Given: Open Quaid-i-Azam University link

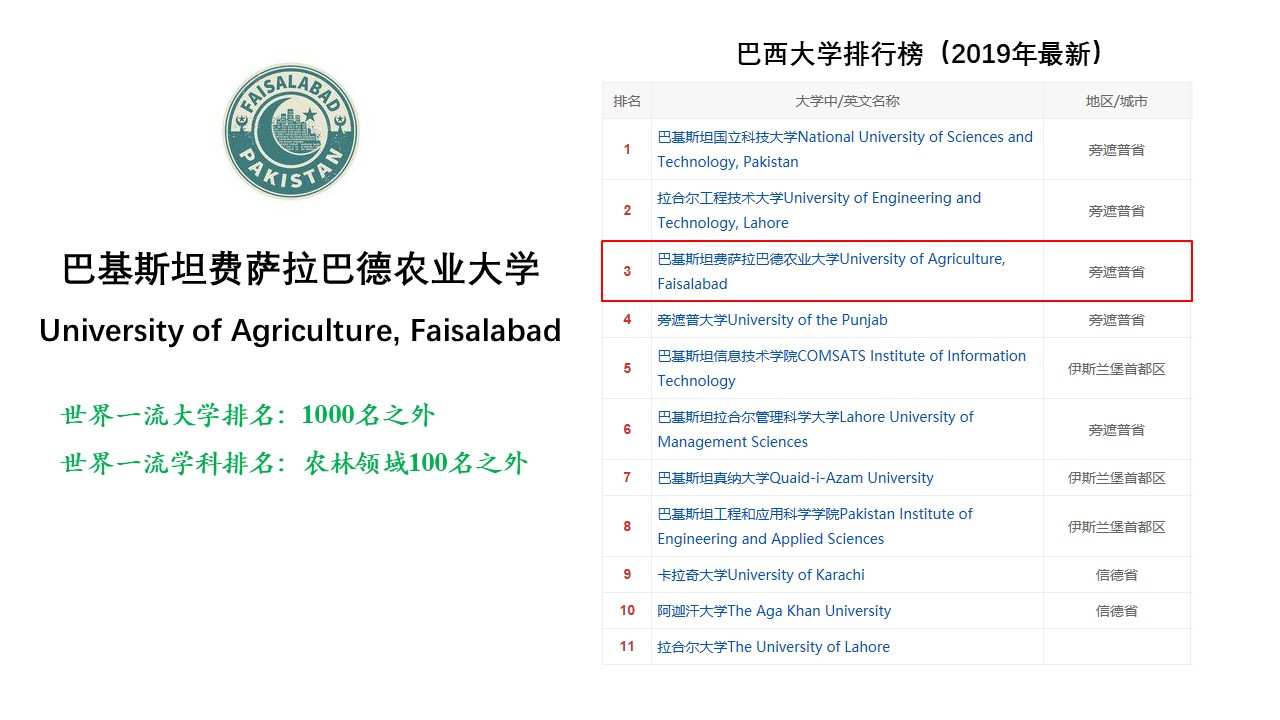Looking at the screenshot, I should 795,478.
